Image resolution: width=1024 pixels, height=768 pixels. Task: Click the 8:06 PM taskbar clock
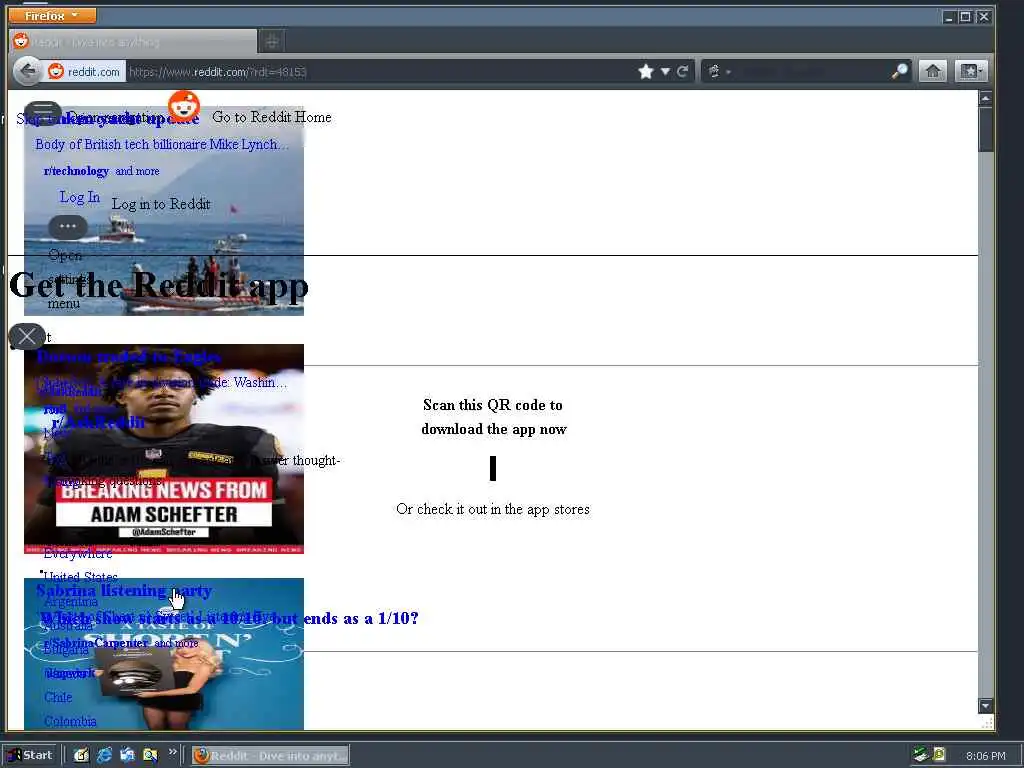click(x=985, y=756)
